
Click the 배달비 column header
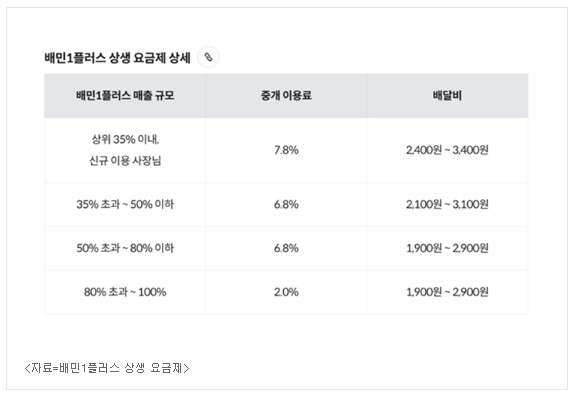447,96
